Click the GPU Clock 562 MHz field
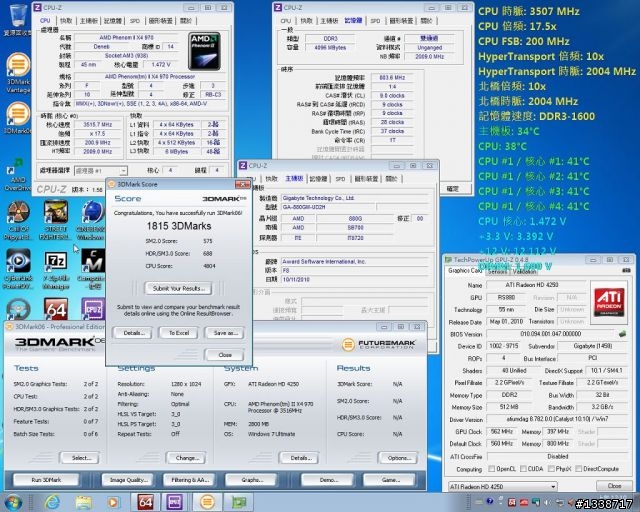This screenshot has height=512, width=640. [502, 432]
